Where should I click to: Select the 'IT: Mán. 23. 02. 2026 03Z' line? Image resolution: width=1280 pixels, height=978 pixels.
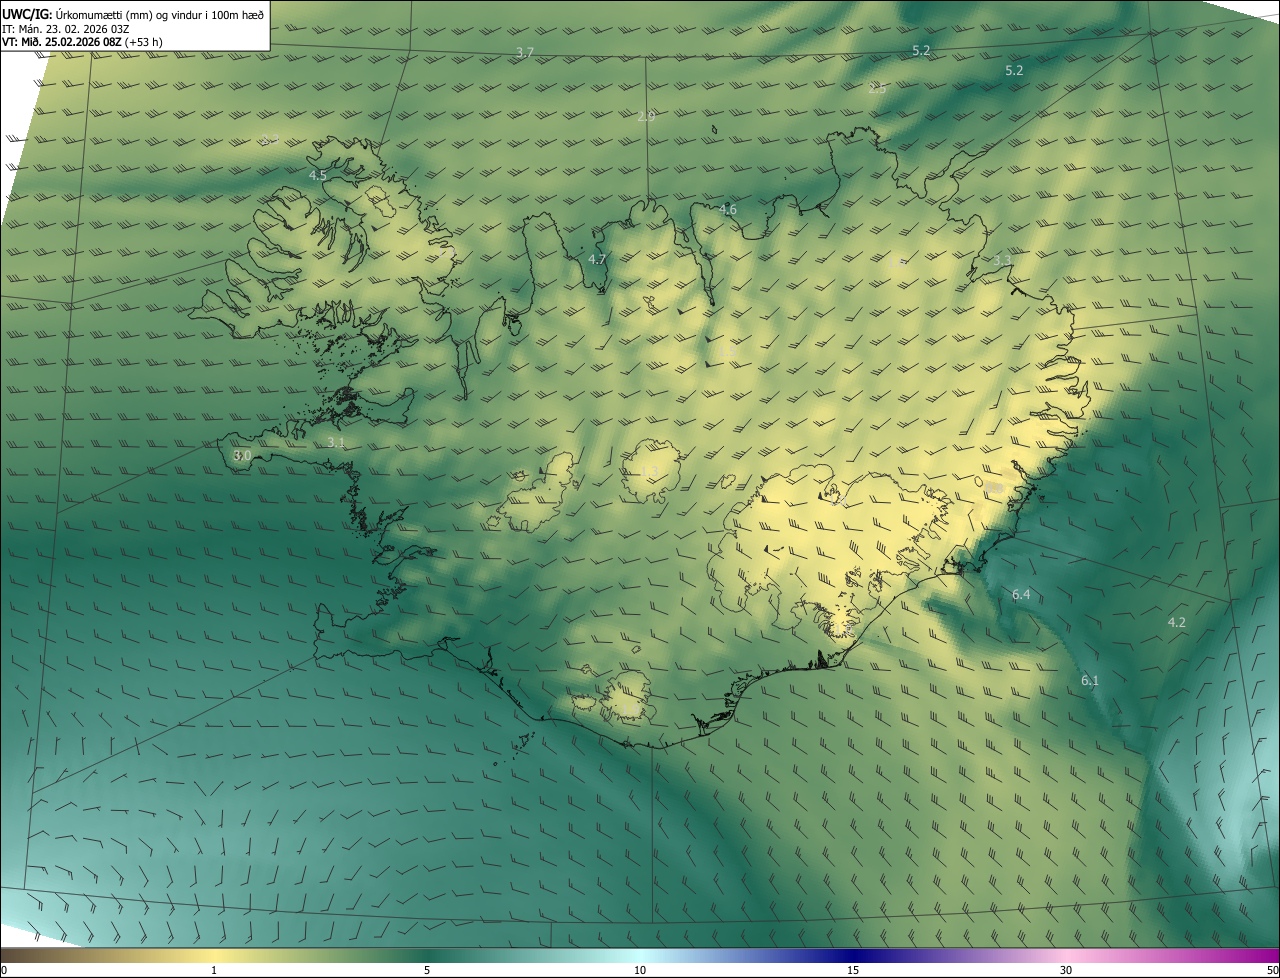tap(68, 28)
